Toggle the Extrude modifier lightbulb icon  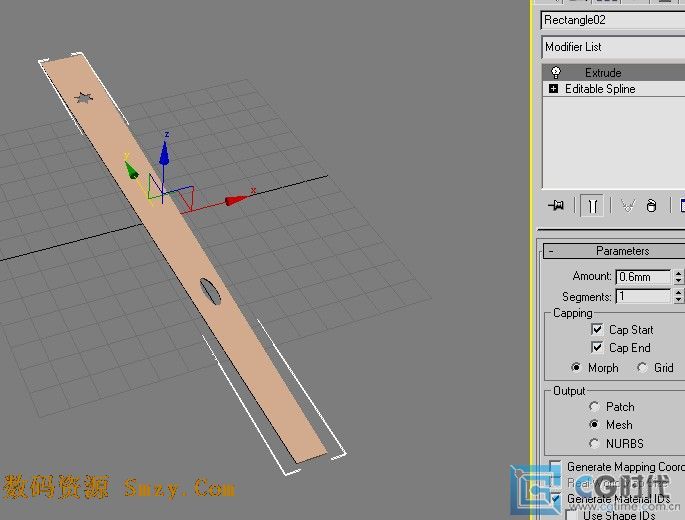click(x=554, y=73)
